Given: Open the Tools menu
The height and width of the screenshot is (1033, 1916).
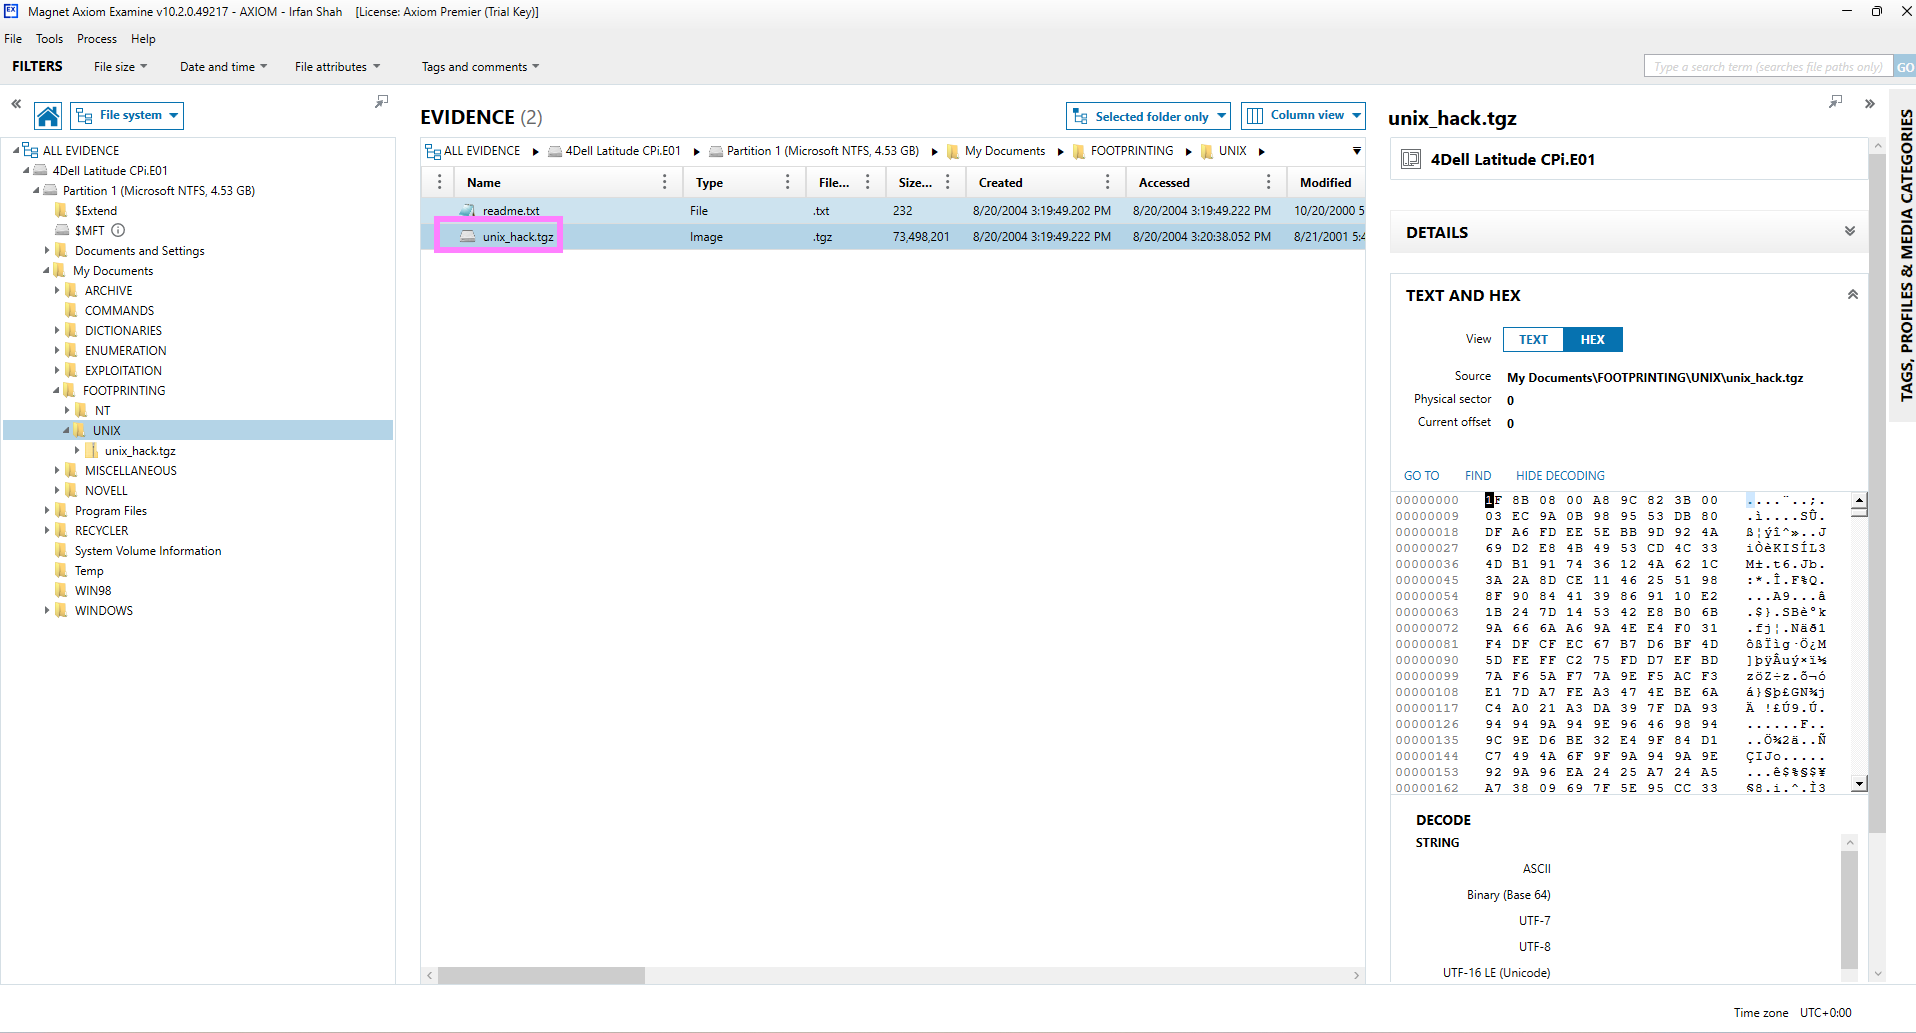Looking at the screenshot, I should click(x=49, y=39).
